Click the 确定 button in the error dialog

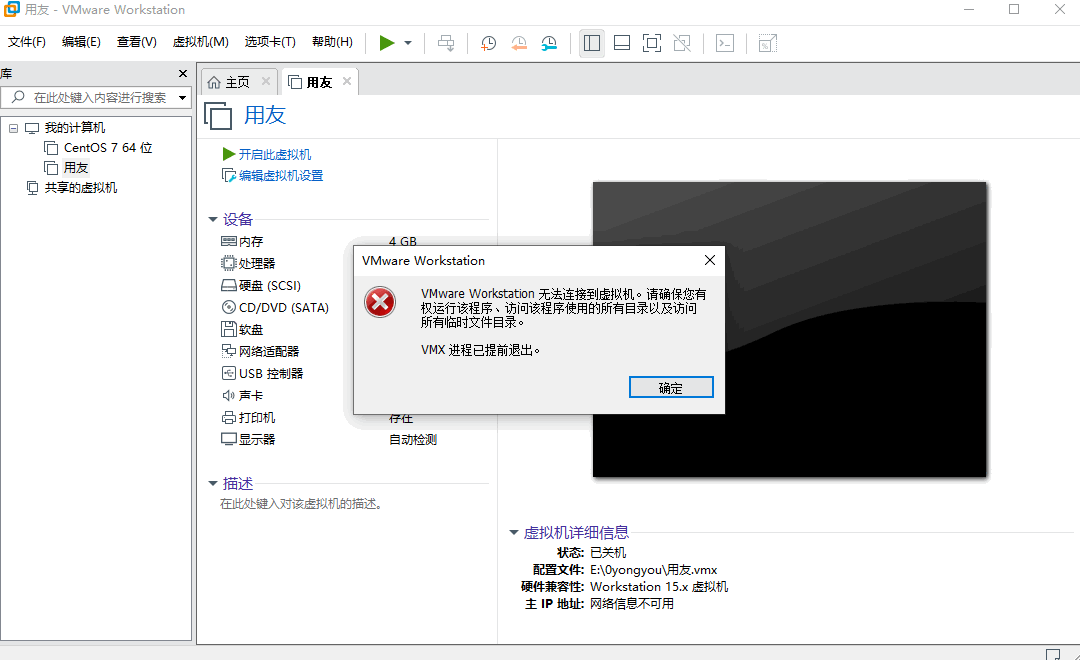click(671, 387)
